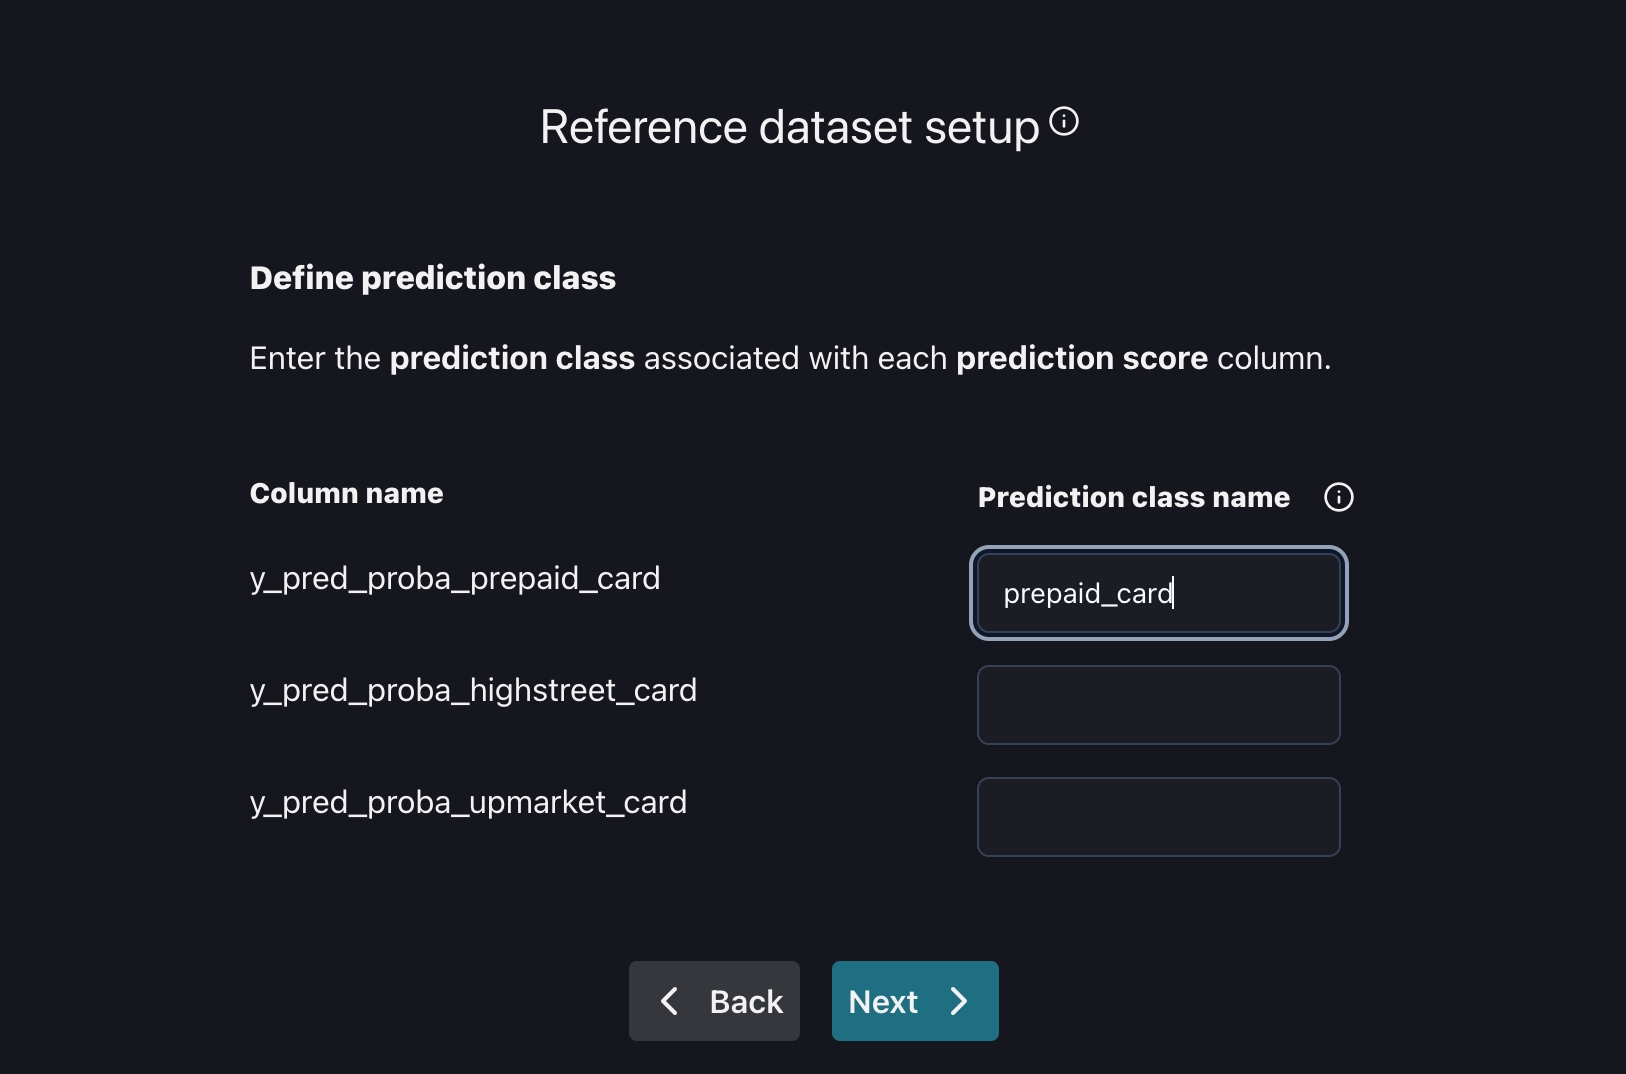Screen dimensions: 1626x1074
Task: Click the Define prediction class heading
Action: (432, 278)
